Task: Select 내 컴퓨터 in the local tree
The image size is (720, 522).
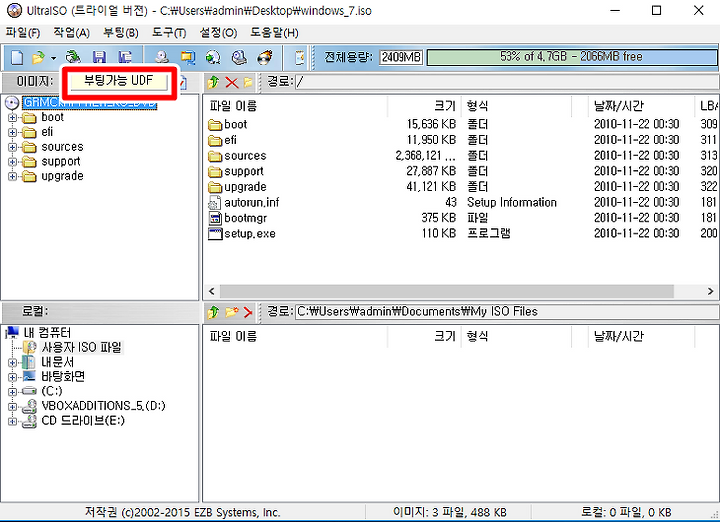Action: (x=47, y=332)
